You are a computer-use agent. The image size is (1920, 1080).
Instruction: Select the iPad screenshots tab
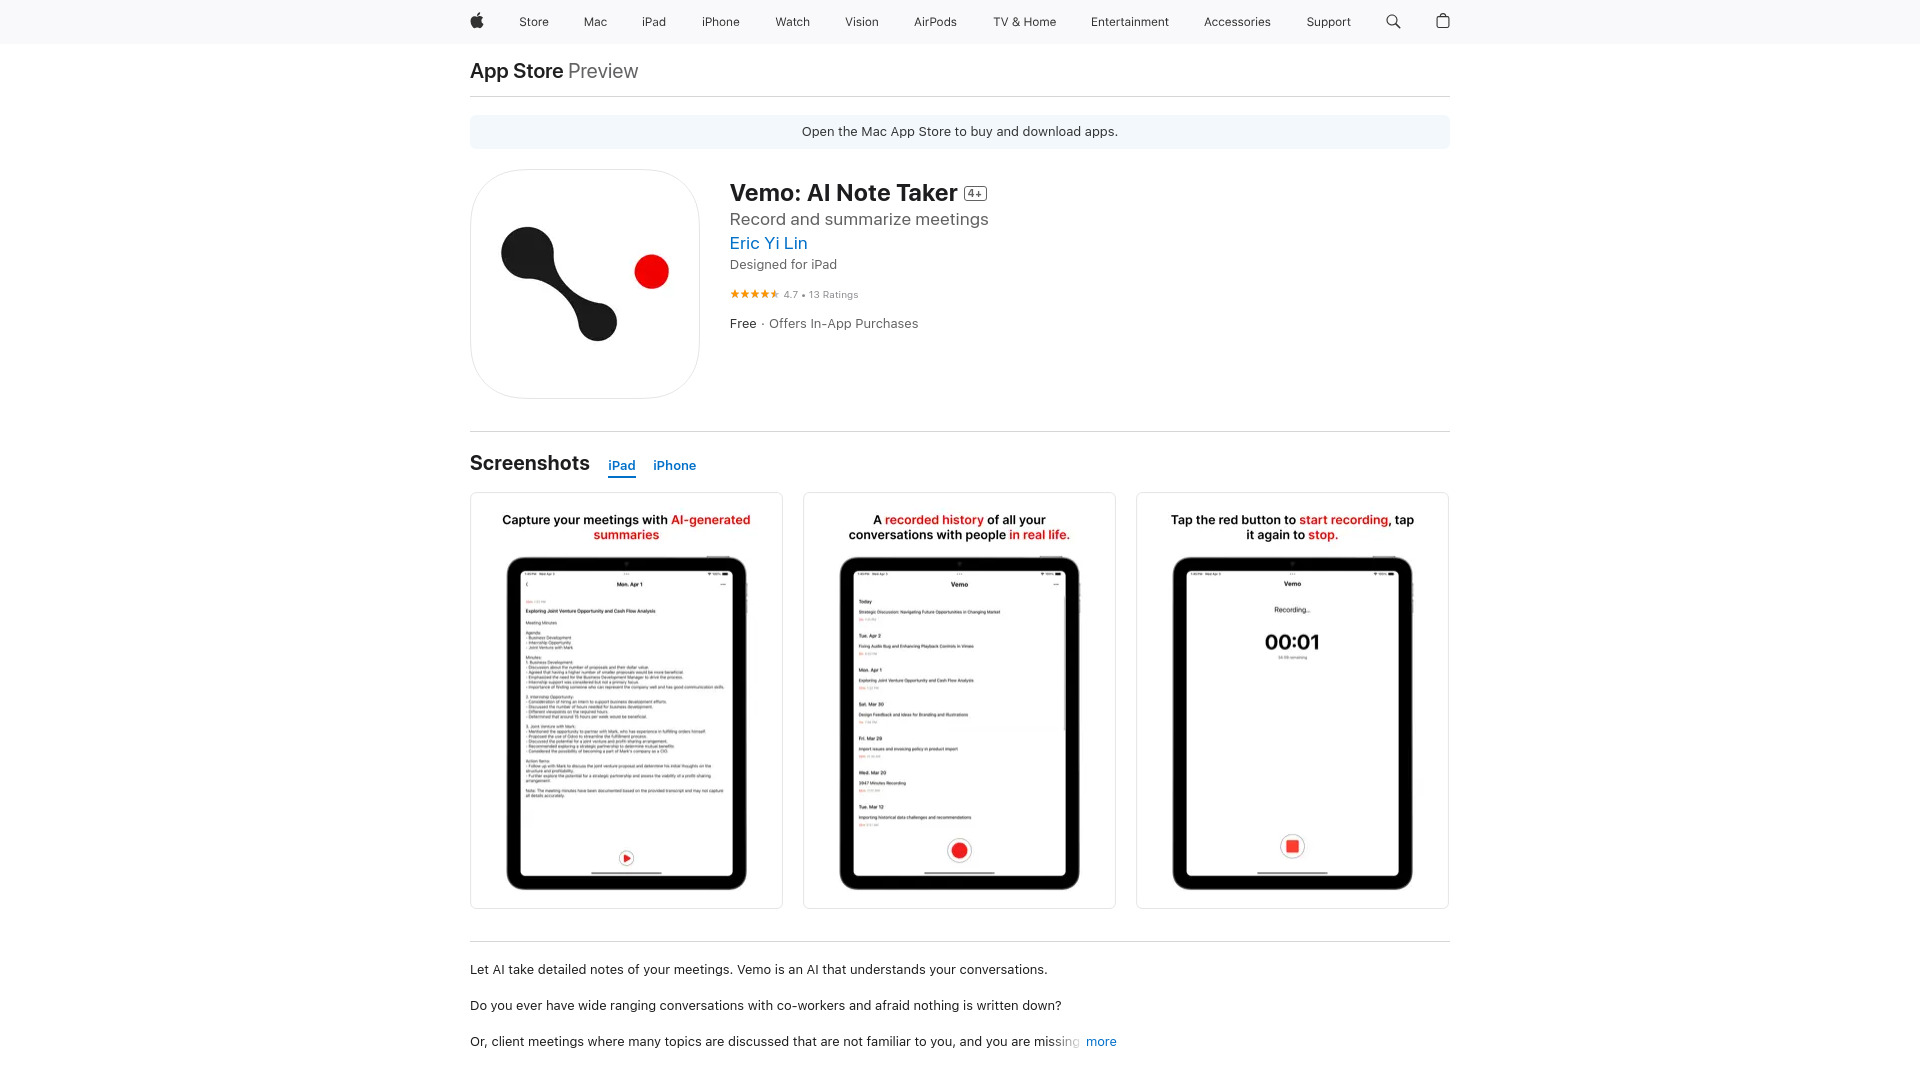pos(621,465)
